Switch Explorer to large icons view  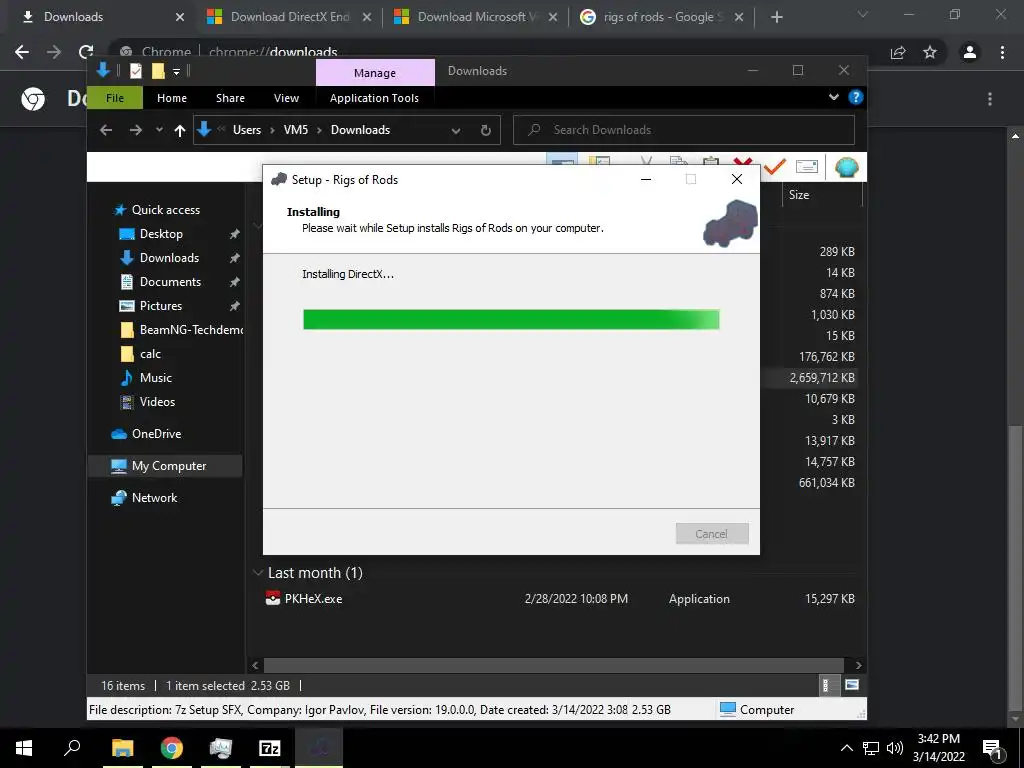[852, 685]
